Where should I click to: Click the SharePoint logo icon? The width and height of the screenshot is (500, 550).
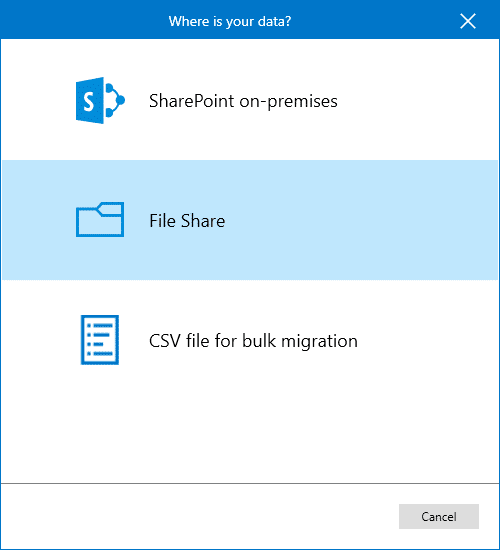click(x=100, y=100)
